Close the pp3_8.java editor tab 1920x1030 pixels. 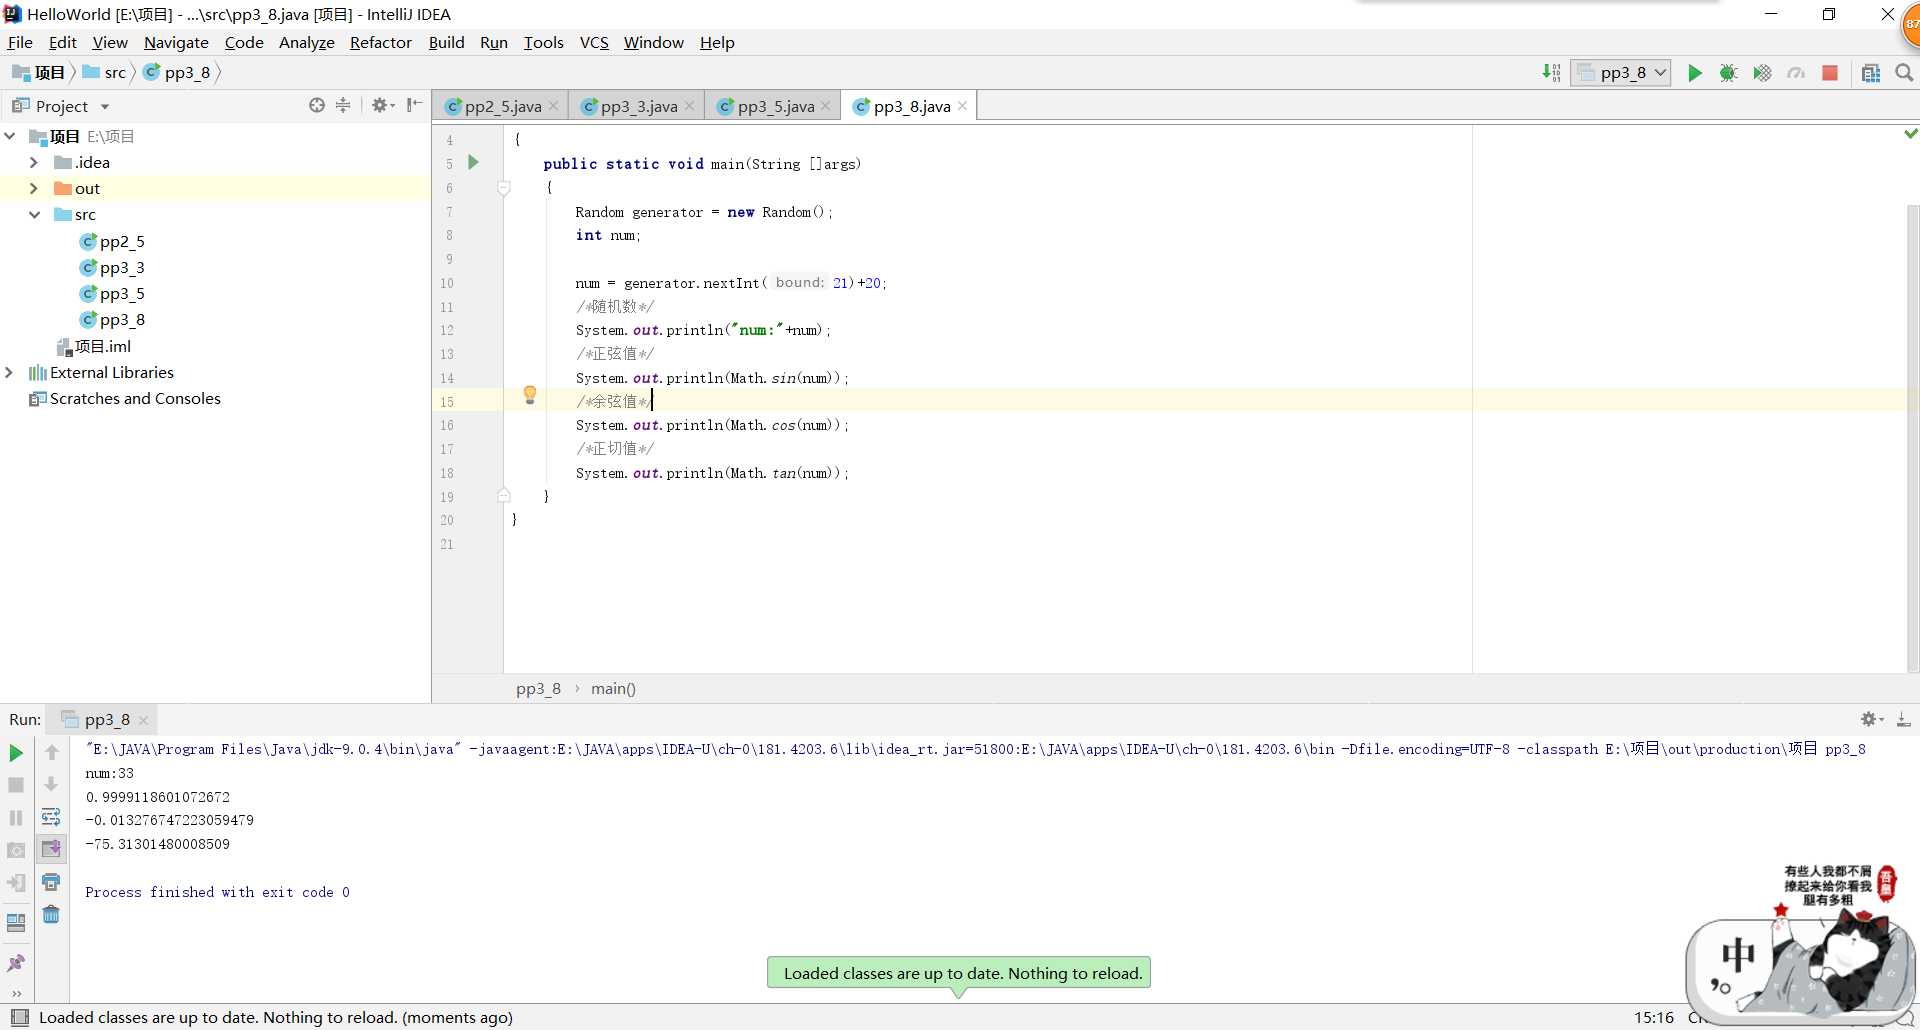pos(962,106)
